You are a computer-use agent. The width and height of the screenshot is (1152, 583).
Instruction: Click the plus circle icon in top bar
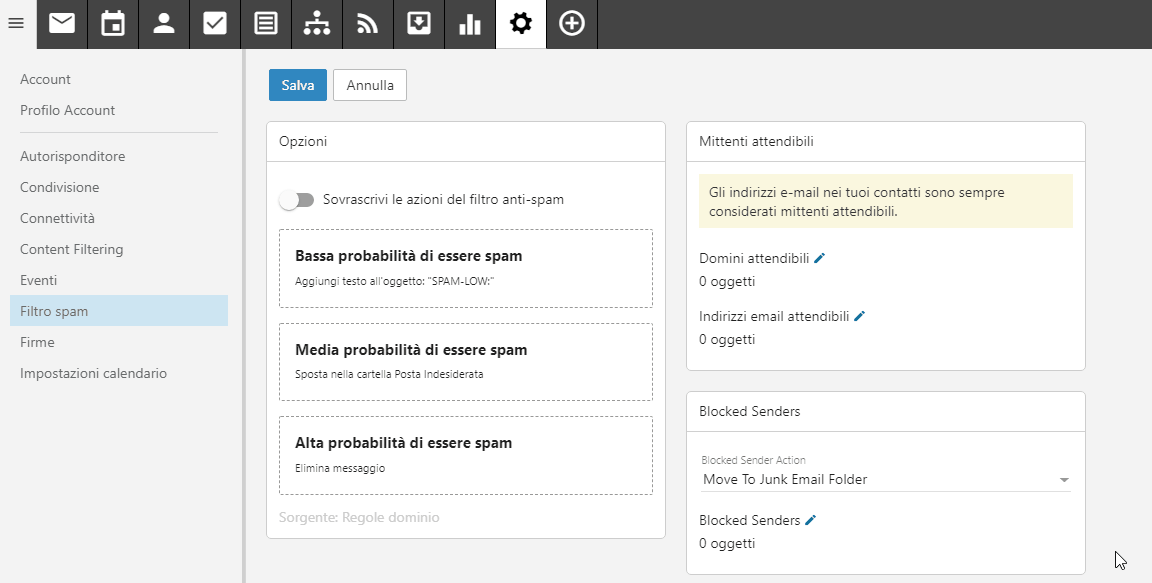pyautogui.click(x=572, y=24)
